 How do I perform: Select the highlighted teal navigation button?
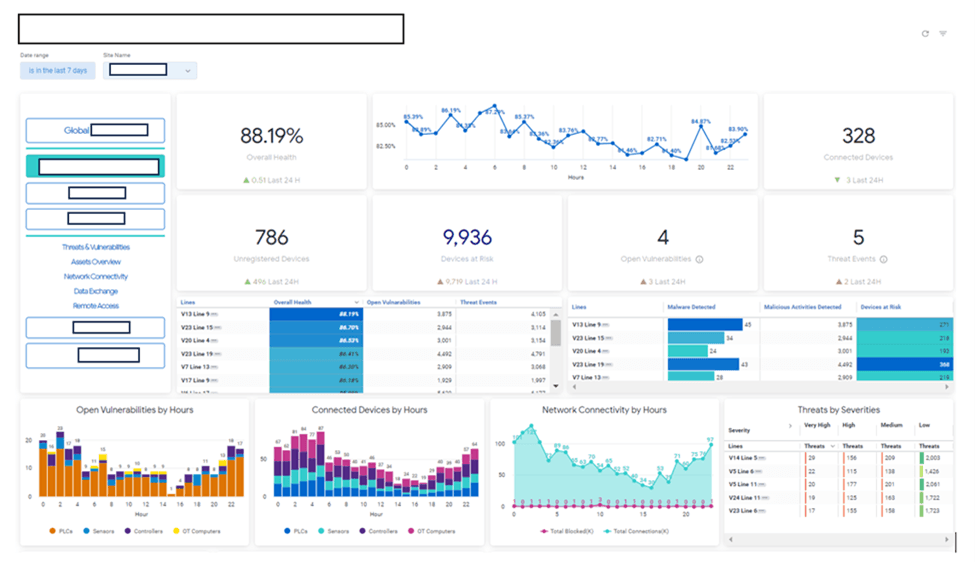point(95,167)
